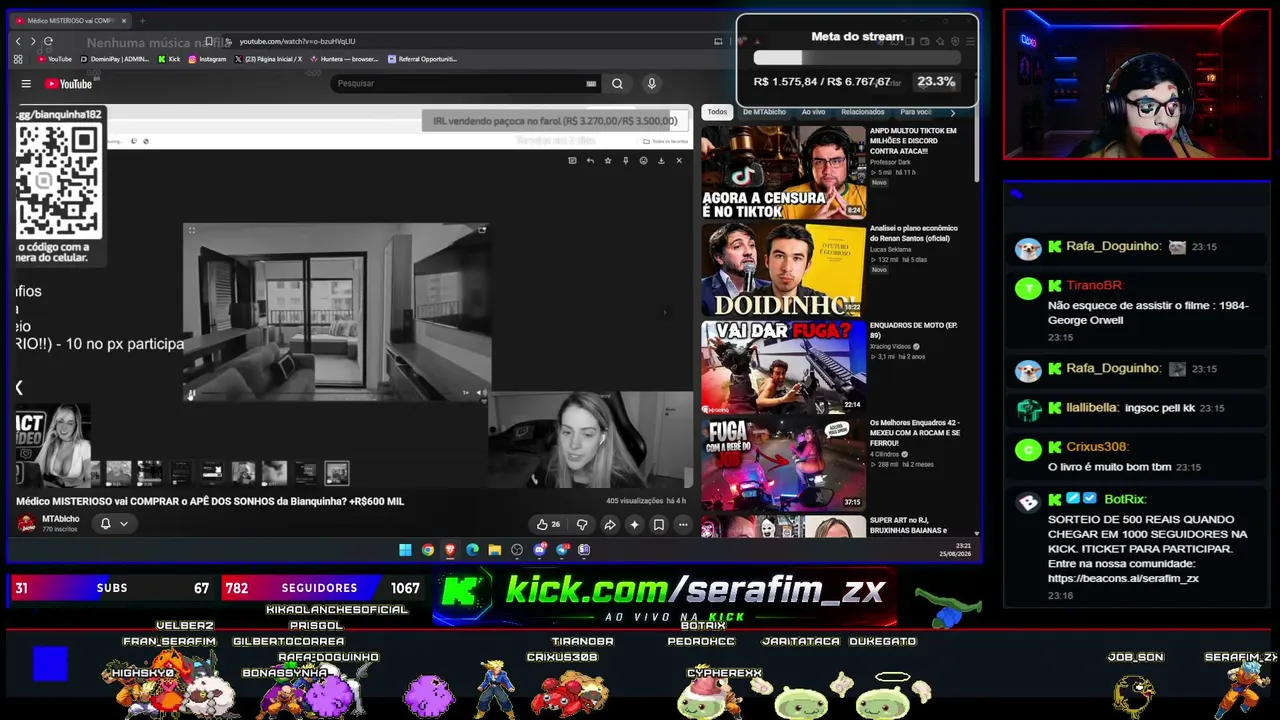
Task: Open File Explorer from the taskbar
Action: (x=495, y=549)
